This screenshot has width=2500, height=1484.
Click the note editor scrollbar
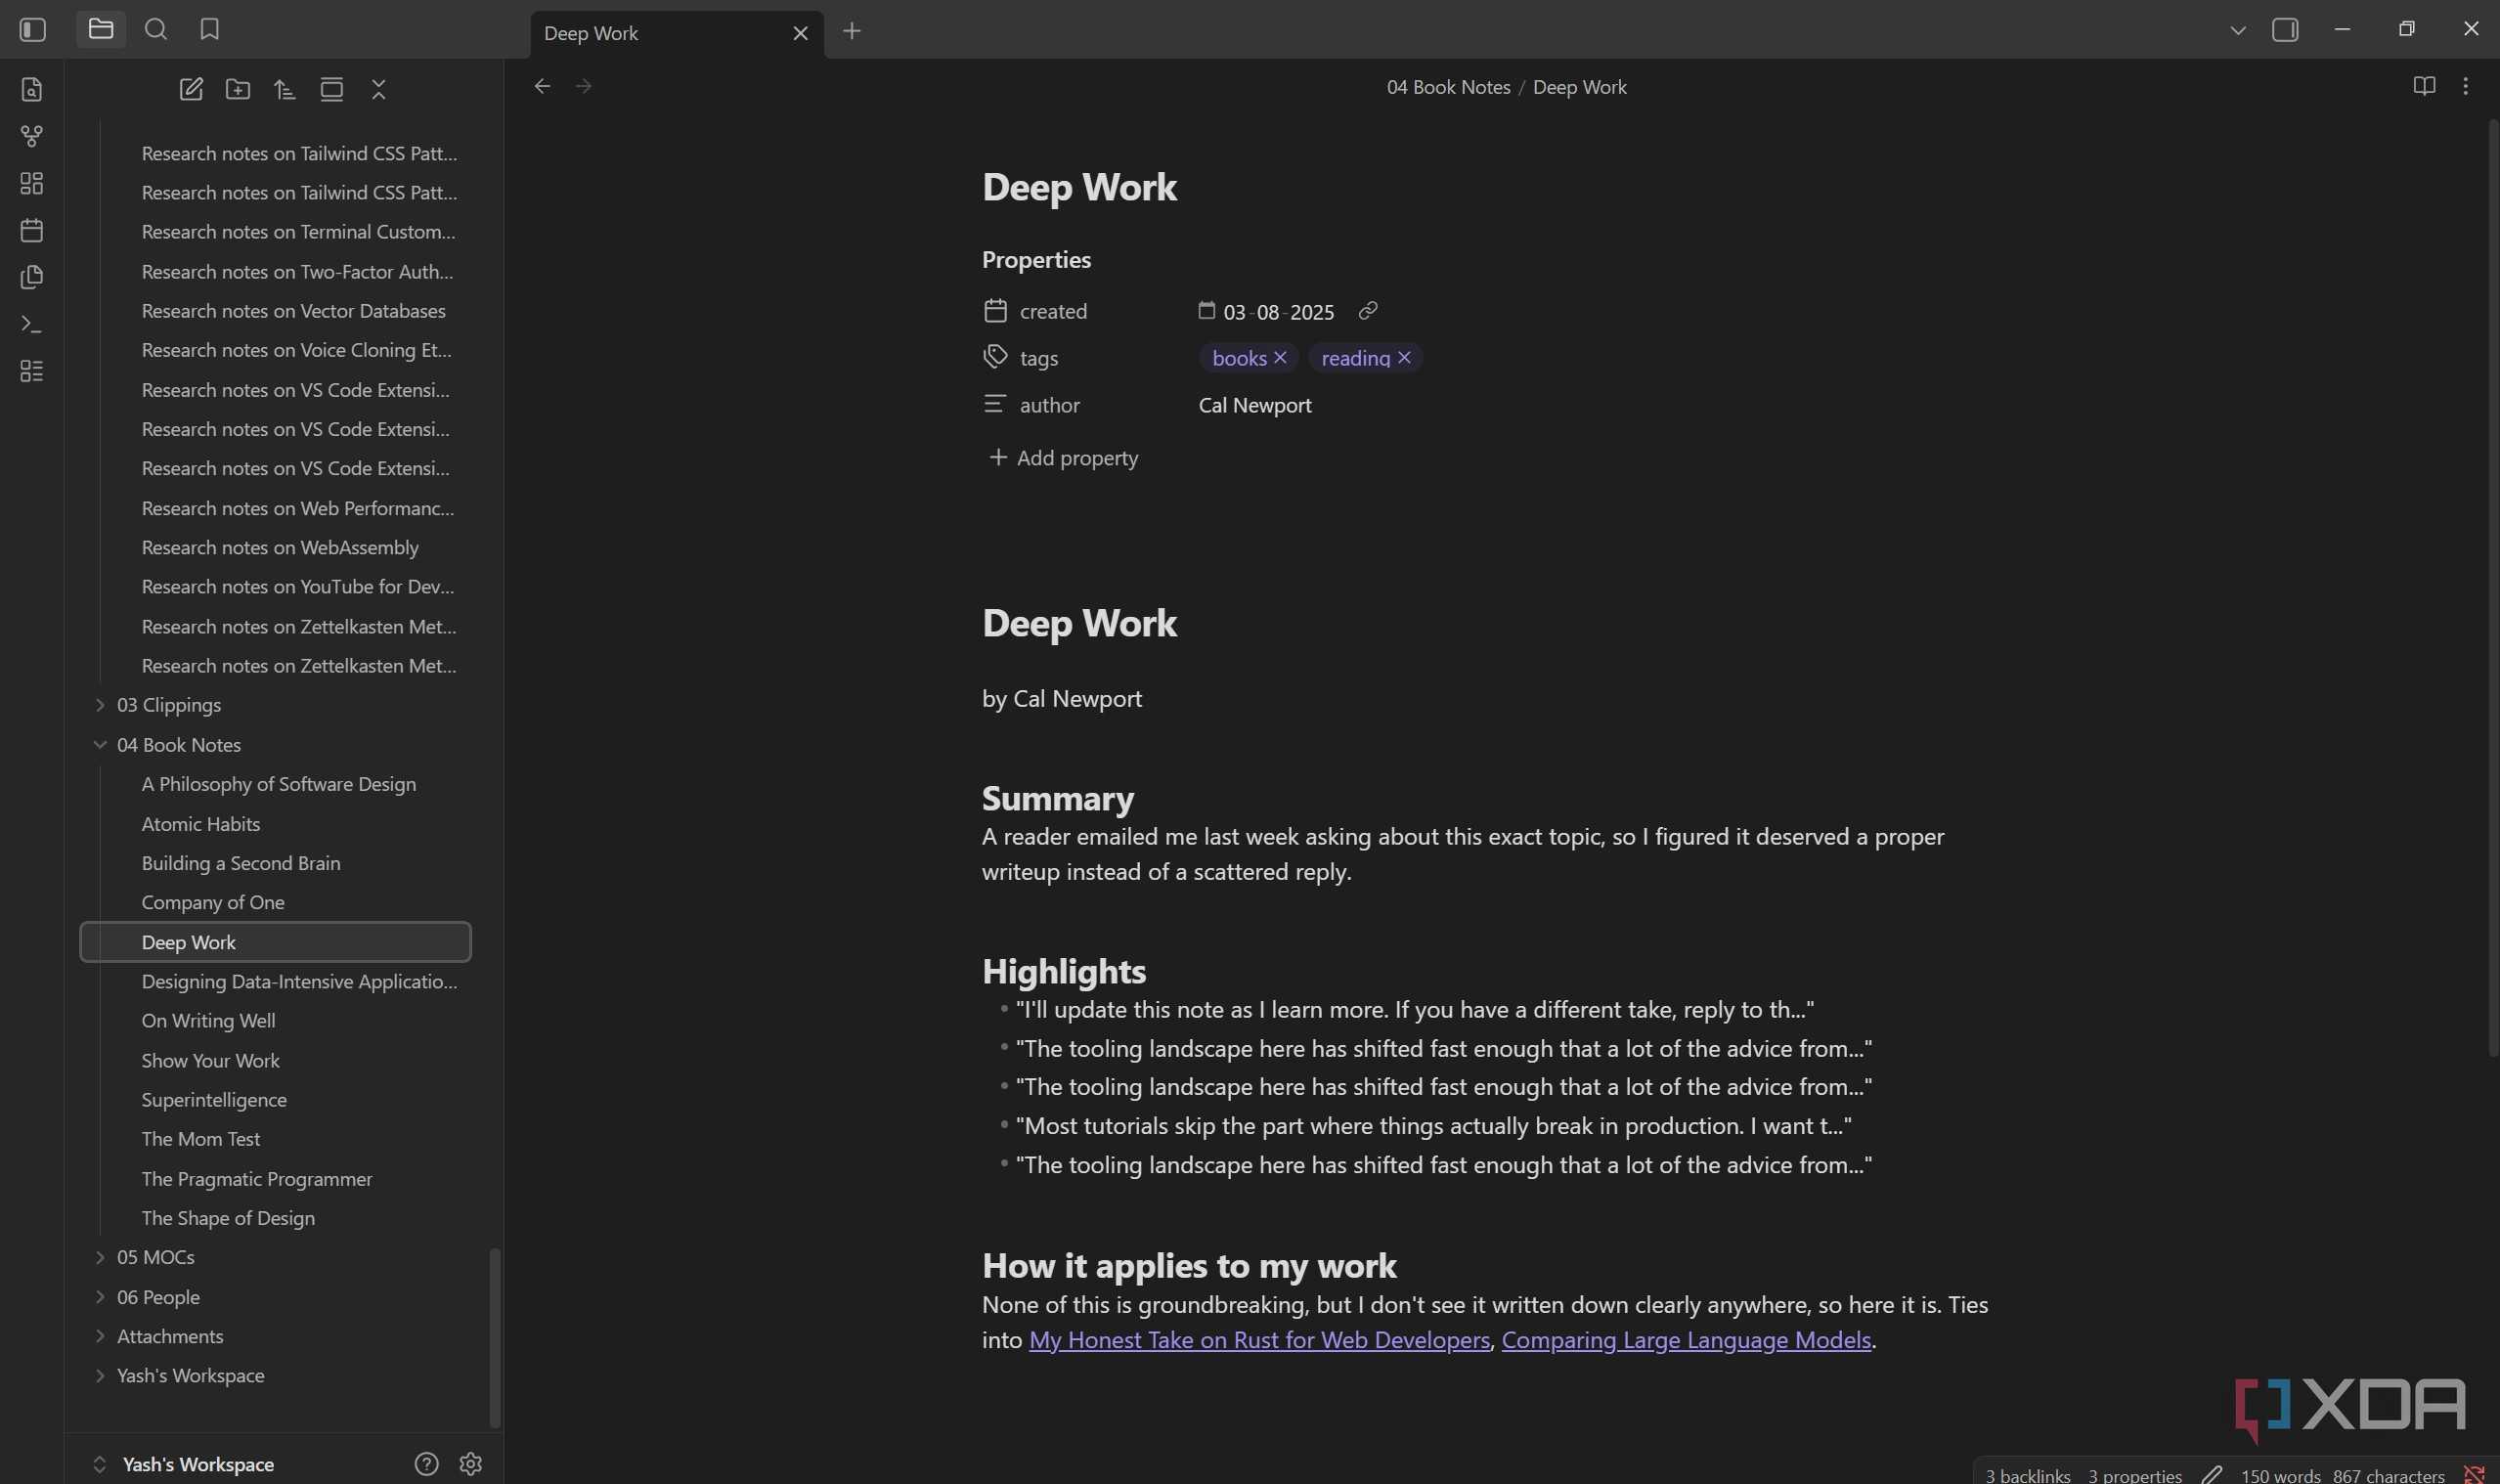point(2493,587)
